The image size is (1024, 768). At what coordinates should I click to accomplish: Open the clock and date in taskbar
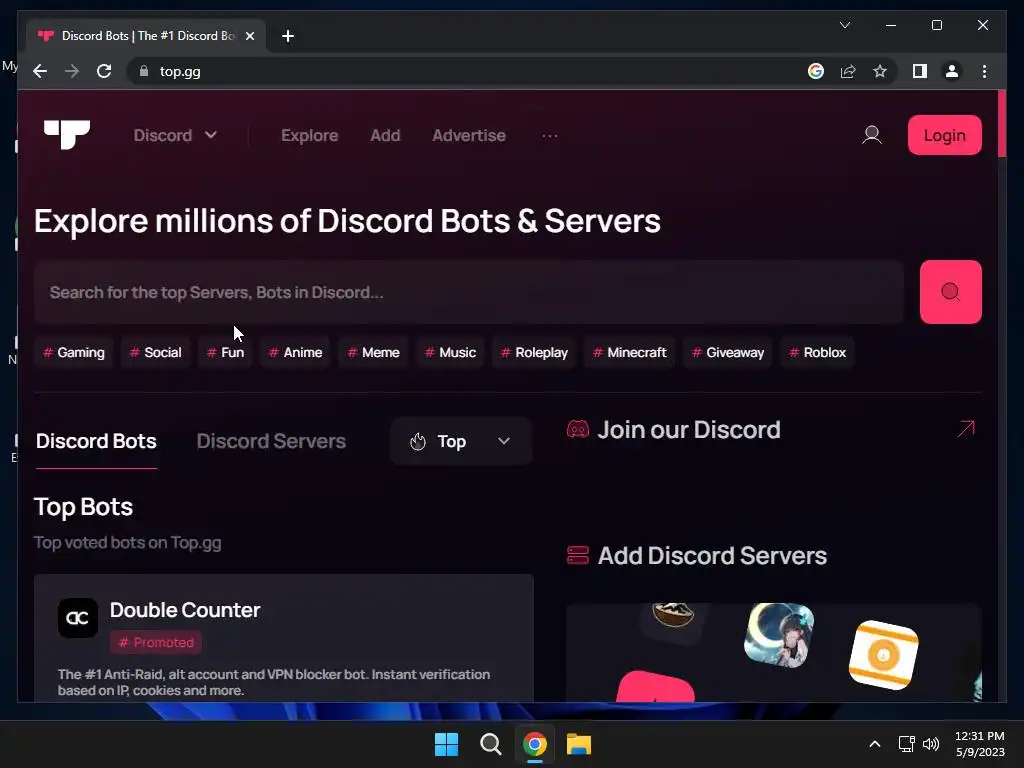click(x=980, y=744)
